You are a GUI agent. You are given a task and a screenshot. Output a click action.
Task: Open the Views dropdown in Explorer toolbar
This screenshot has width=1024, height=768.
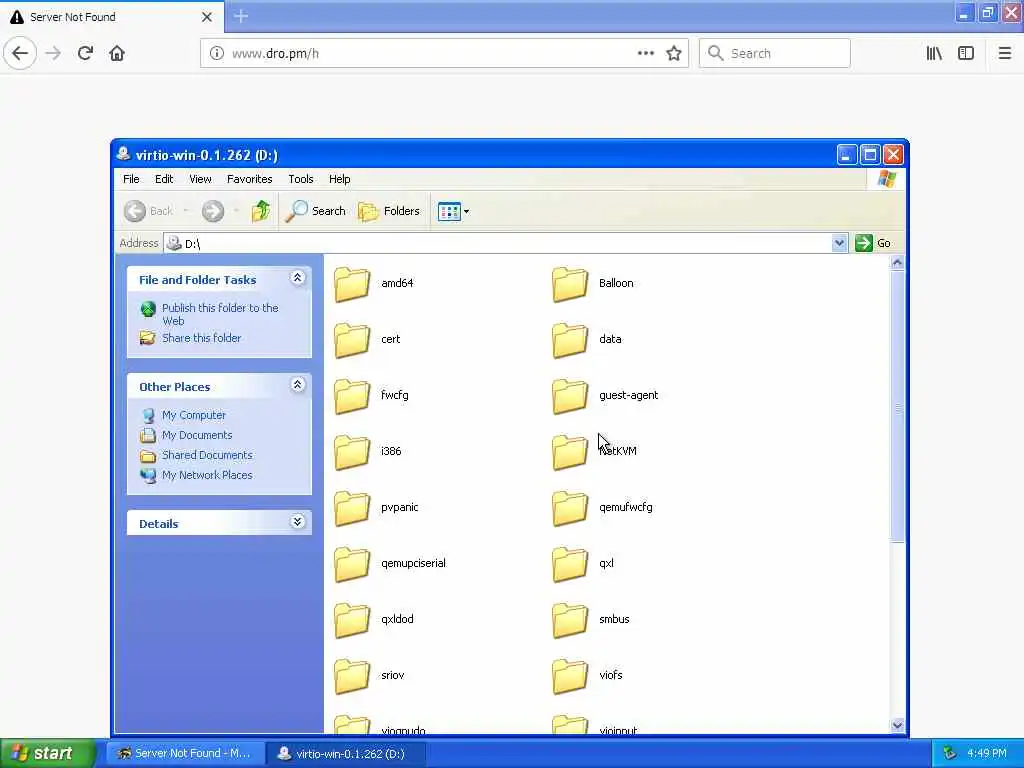pyautogui.click(x=453, y=212)
